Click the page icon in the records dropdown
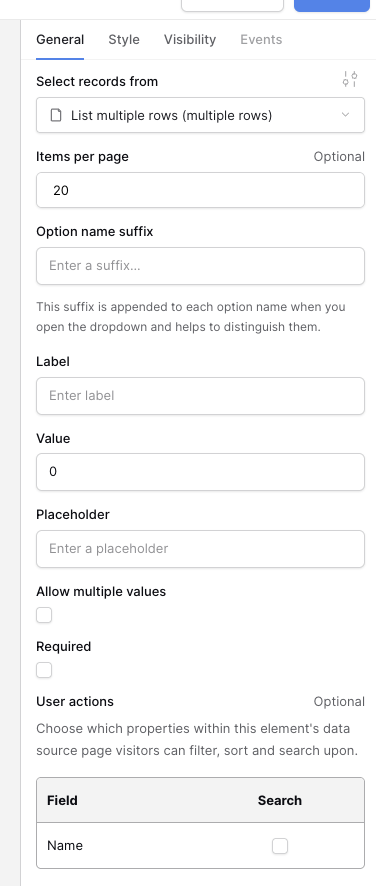Image resolution: width=376 pixels, height=886 pixels. pos(55,115)
